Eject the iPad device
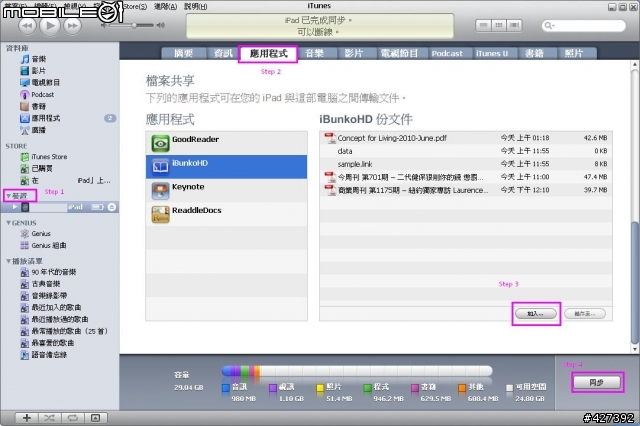 (111, 207)
